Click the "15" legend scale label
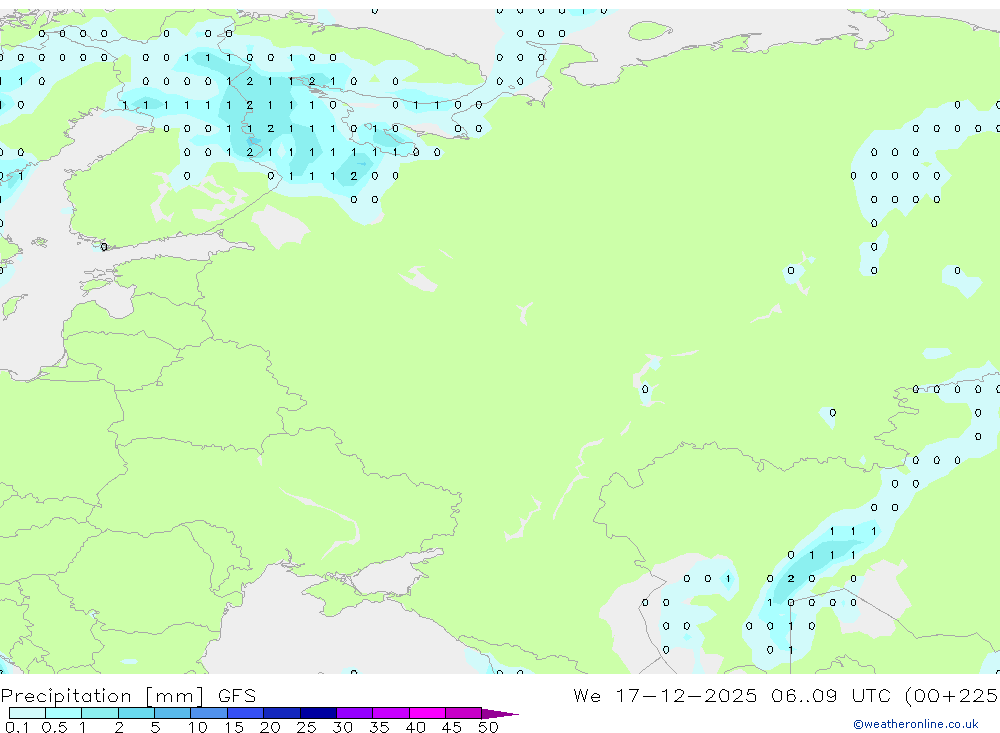Screen dimensions: 1000x733 (234, 727)
